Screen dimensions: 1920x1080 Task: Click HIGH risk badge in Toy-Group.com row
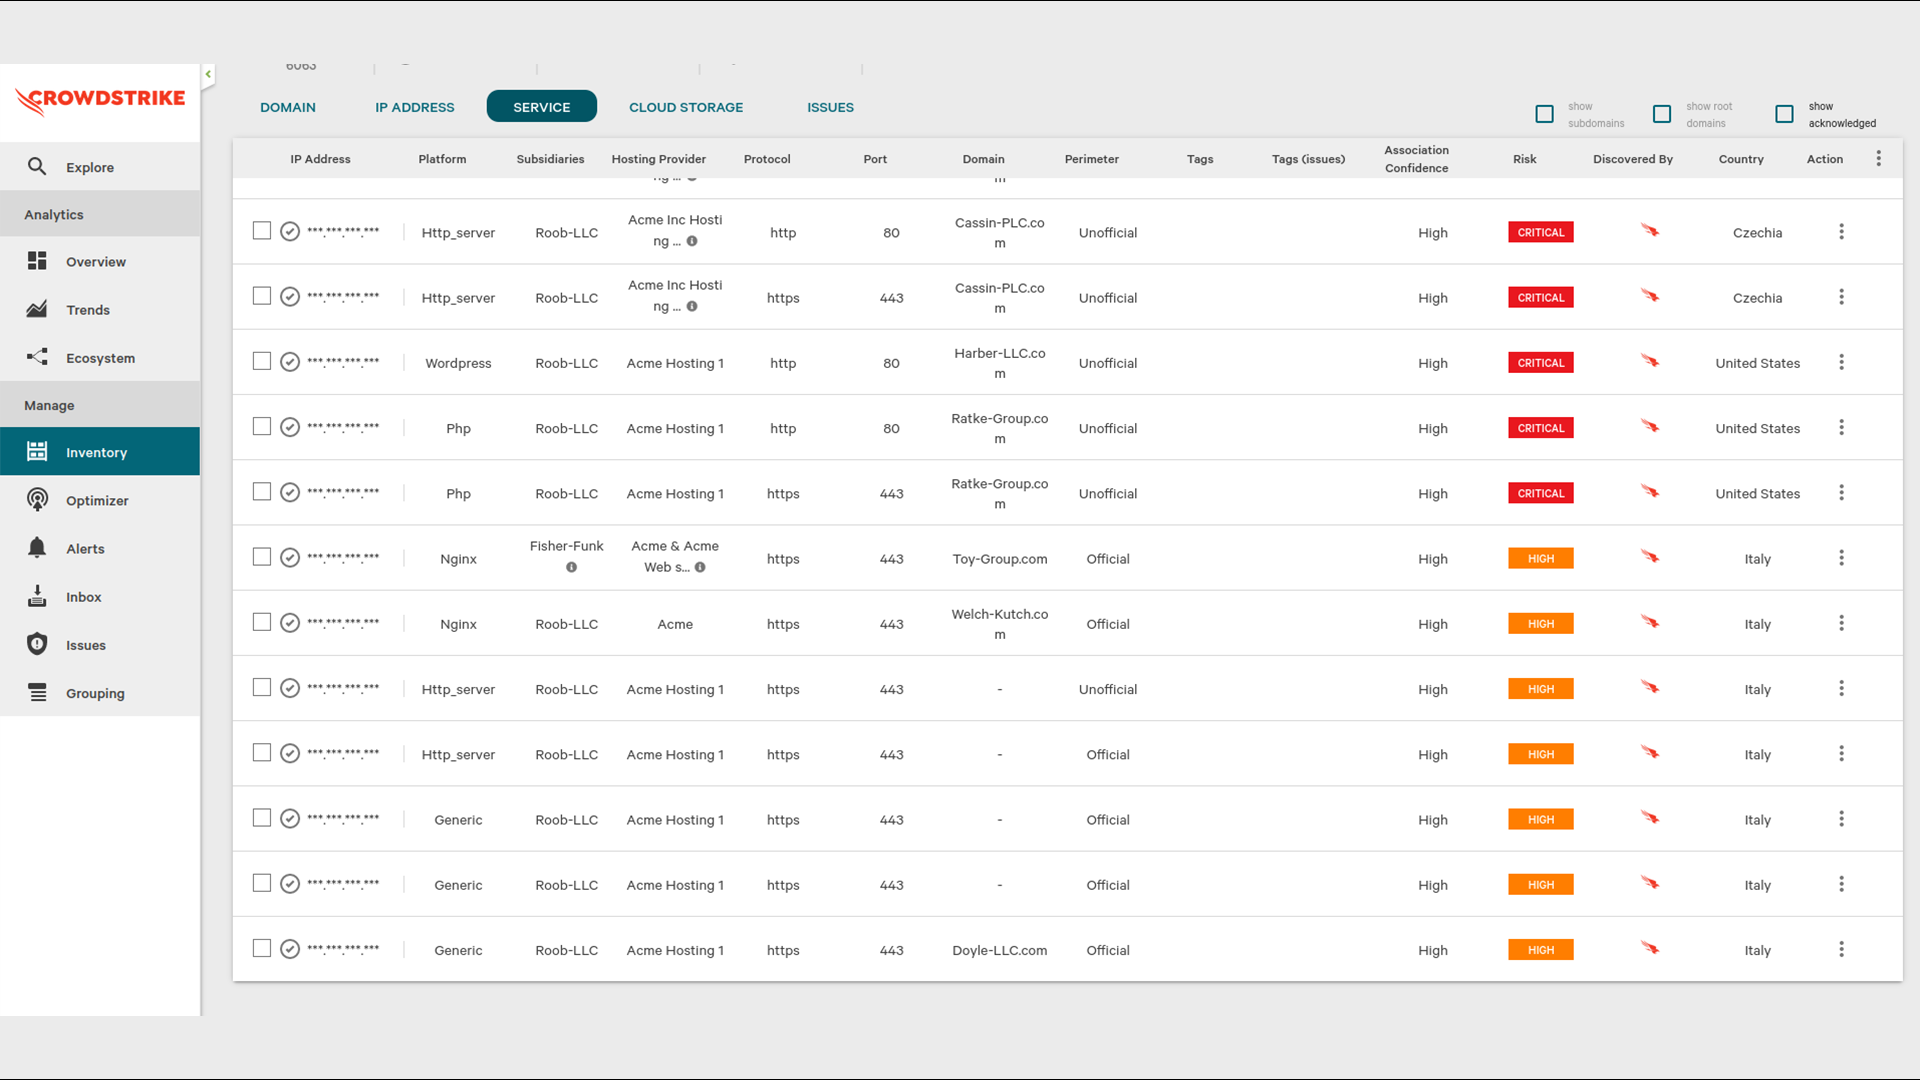(x=1541, y=558)
